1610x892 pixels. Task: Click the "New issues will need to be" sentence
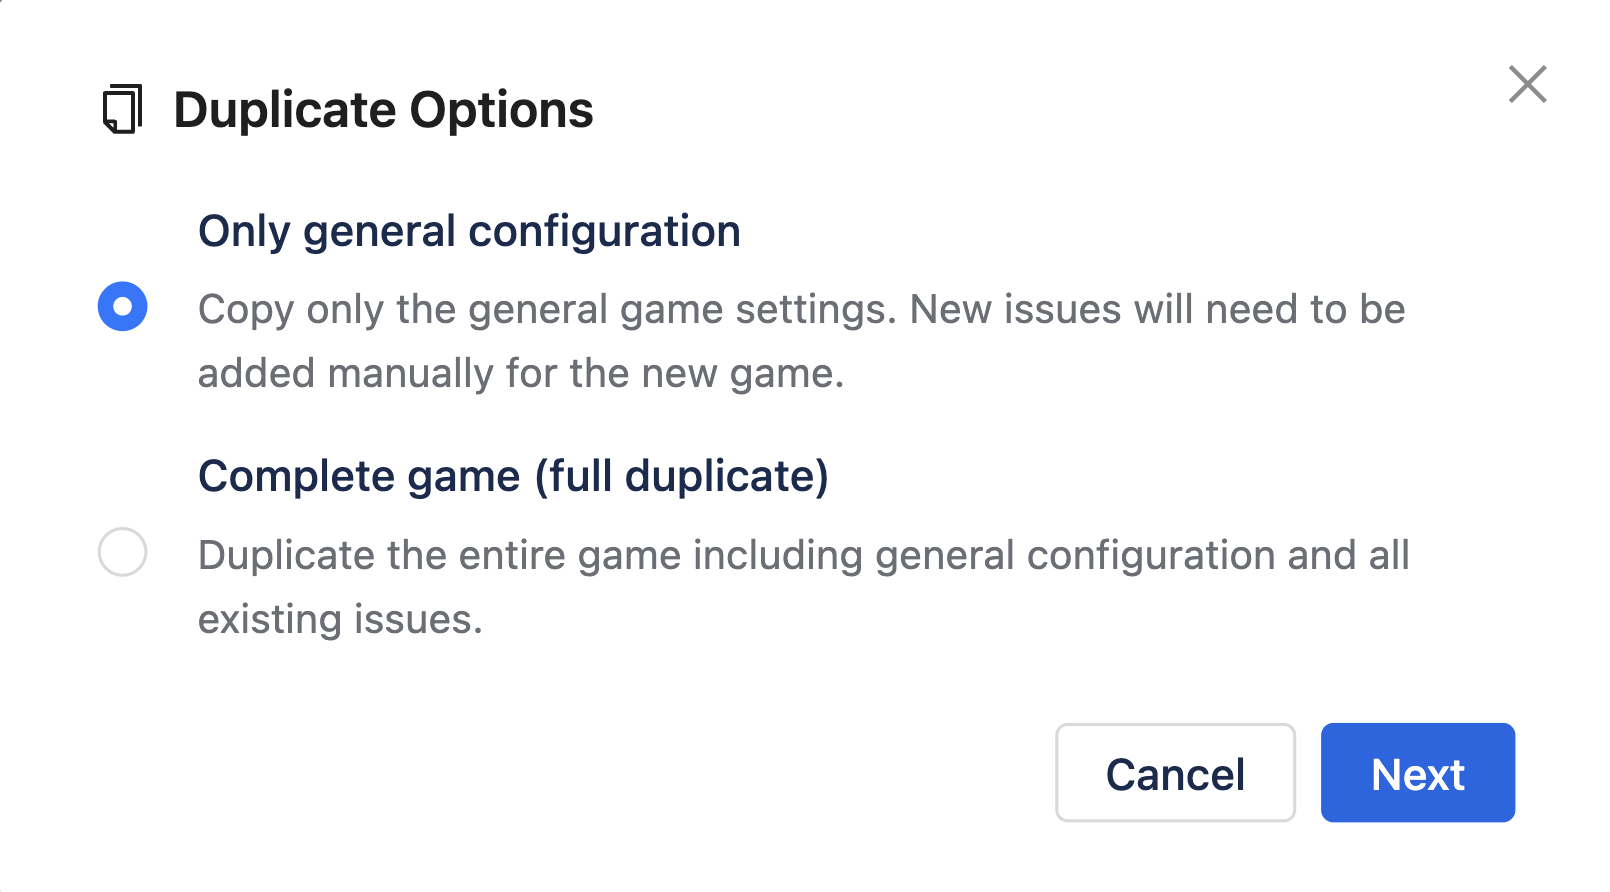(1157, 310)
